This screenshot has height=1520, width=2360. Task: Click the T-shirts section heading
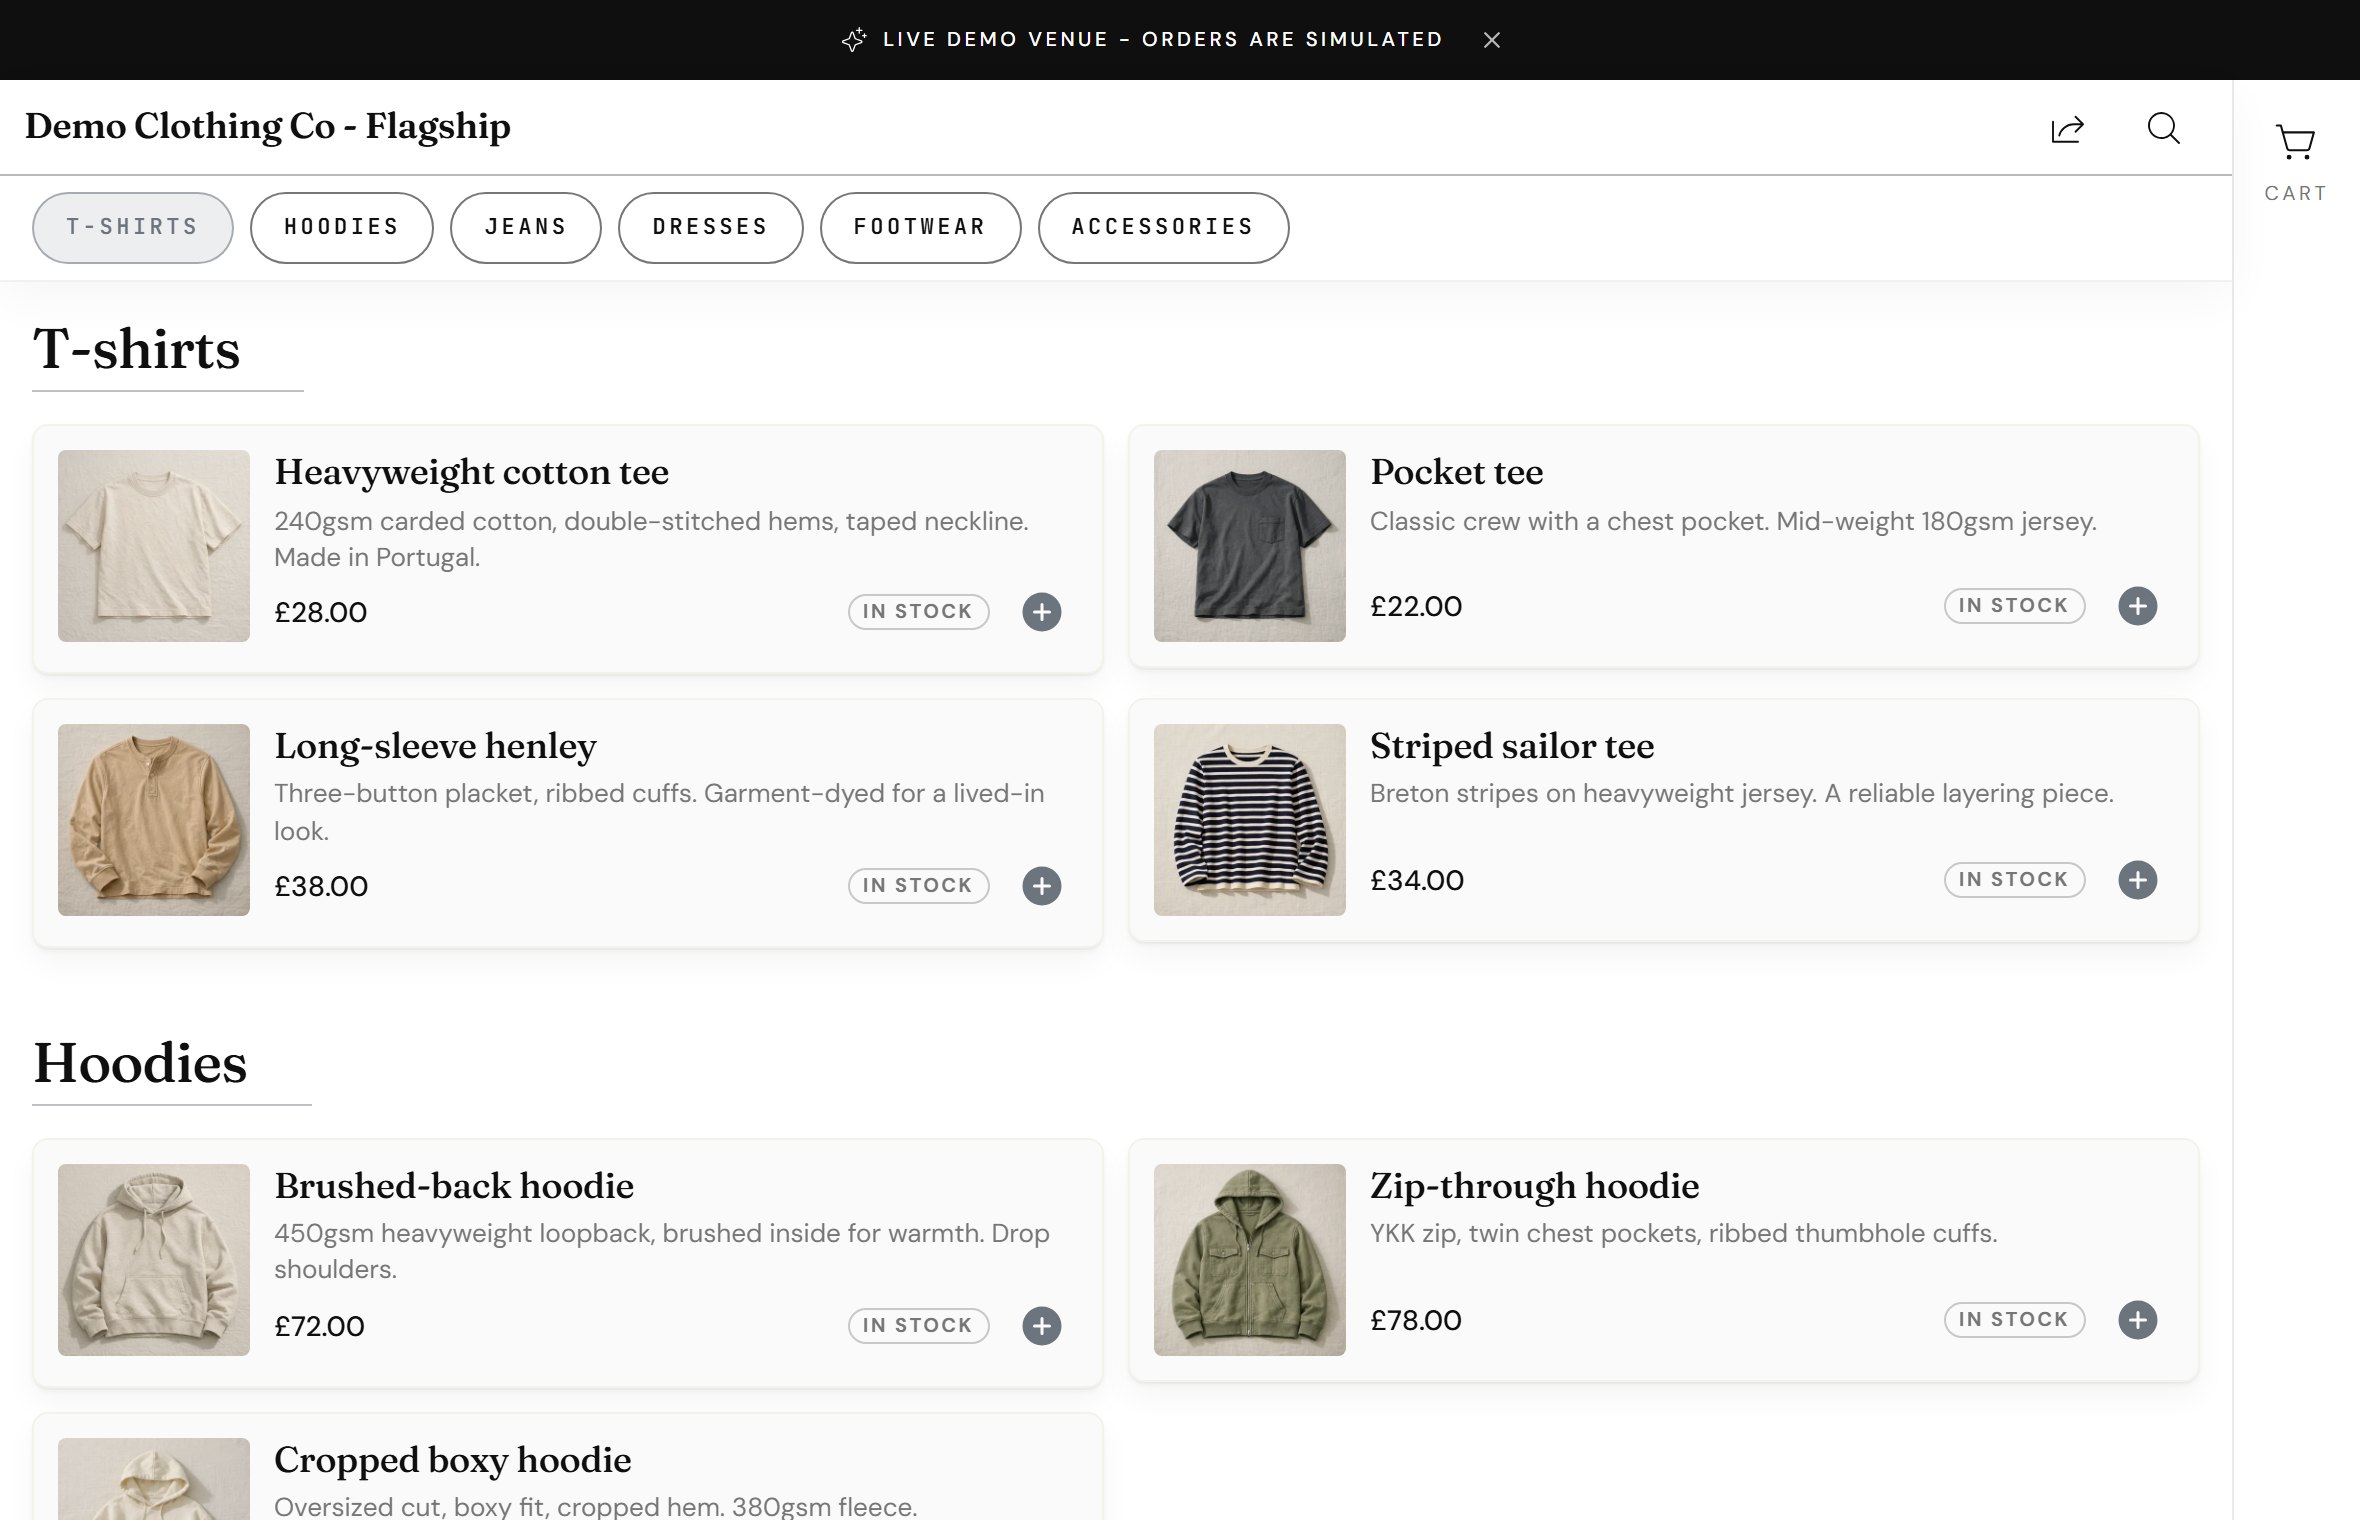point(137,349)
